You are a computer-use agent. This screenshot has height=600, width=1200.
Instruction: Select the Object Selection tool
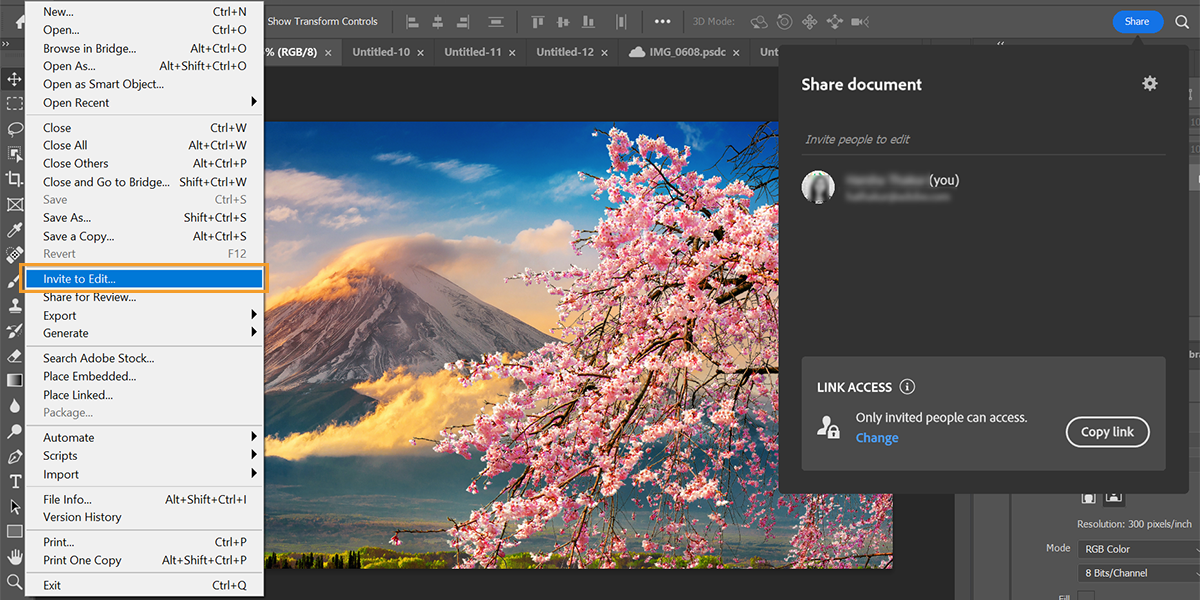[14, 154]
